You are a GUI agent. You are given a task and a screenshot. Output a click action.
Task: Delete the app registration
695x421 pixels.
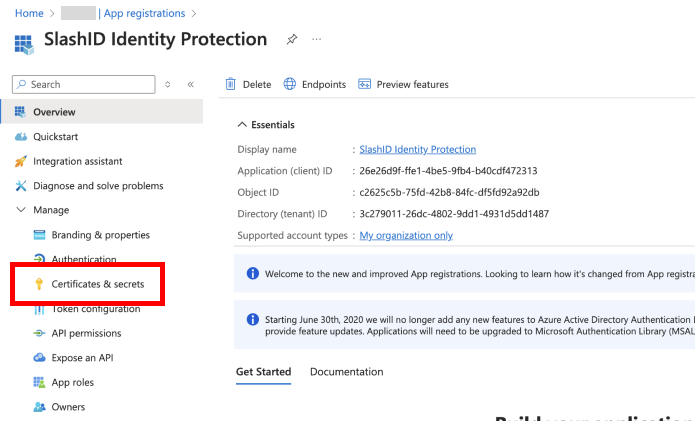248,85
